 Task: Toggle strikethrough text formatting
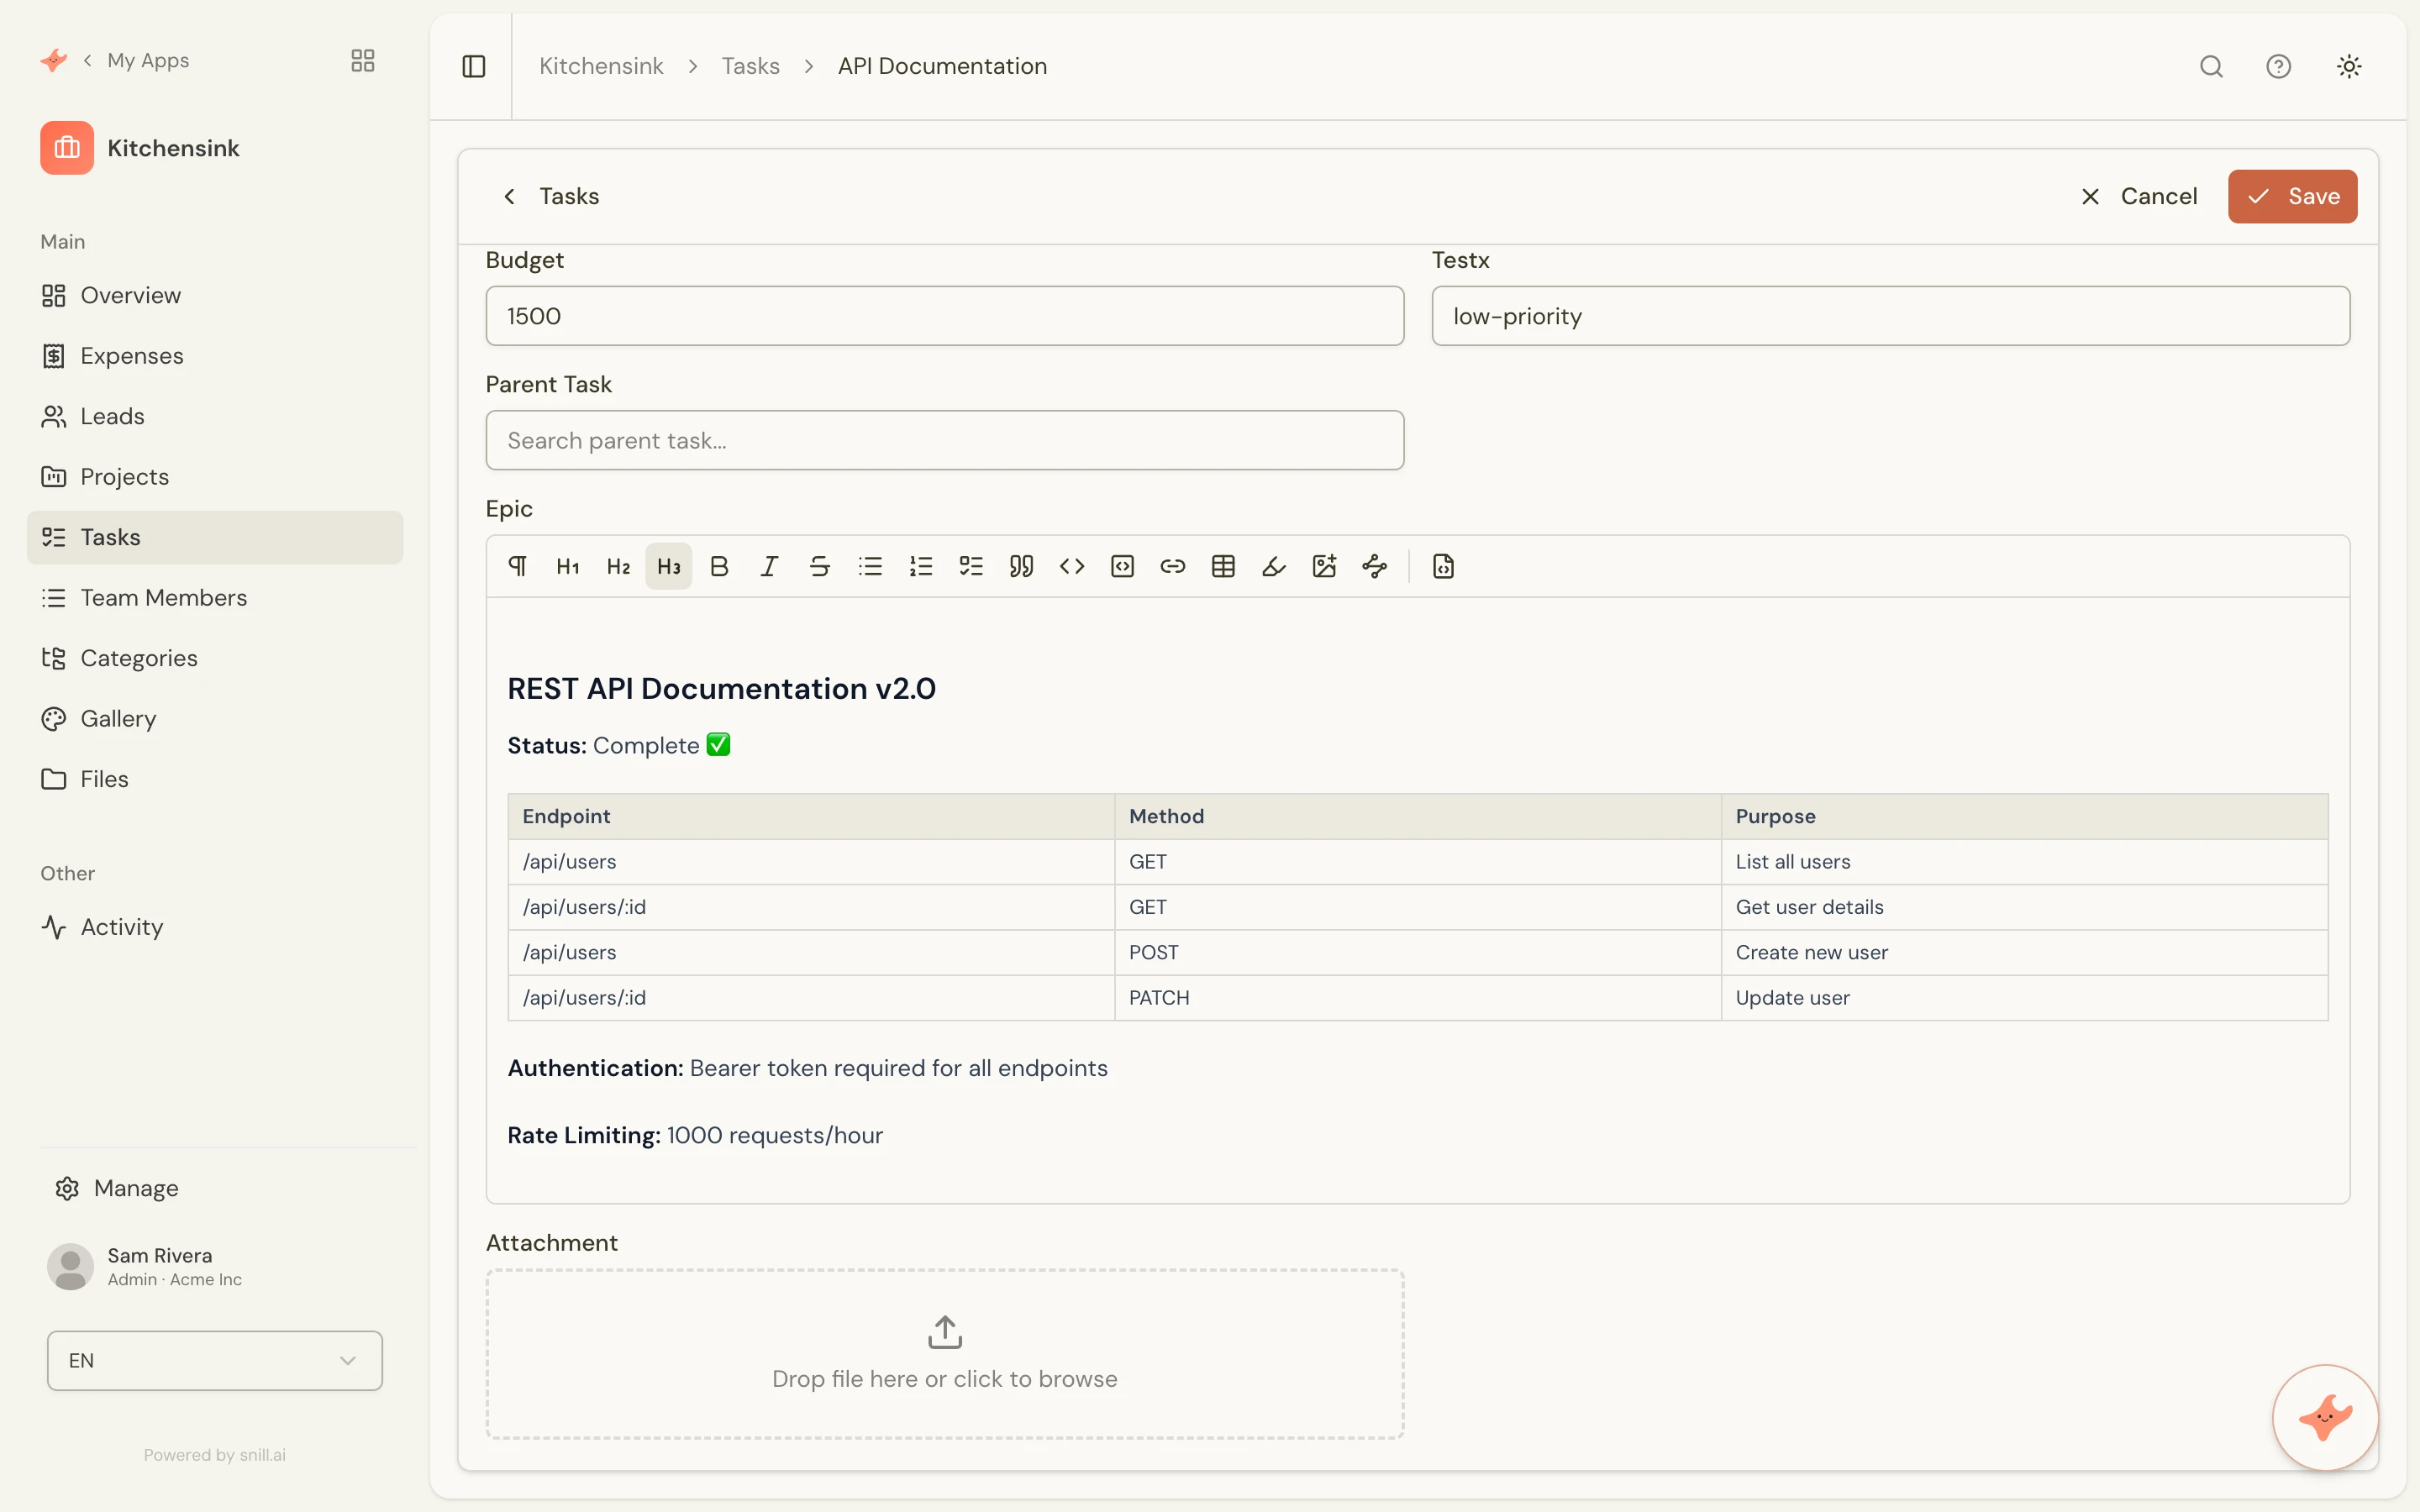pos(820,567)
